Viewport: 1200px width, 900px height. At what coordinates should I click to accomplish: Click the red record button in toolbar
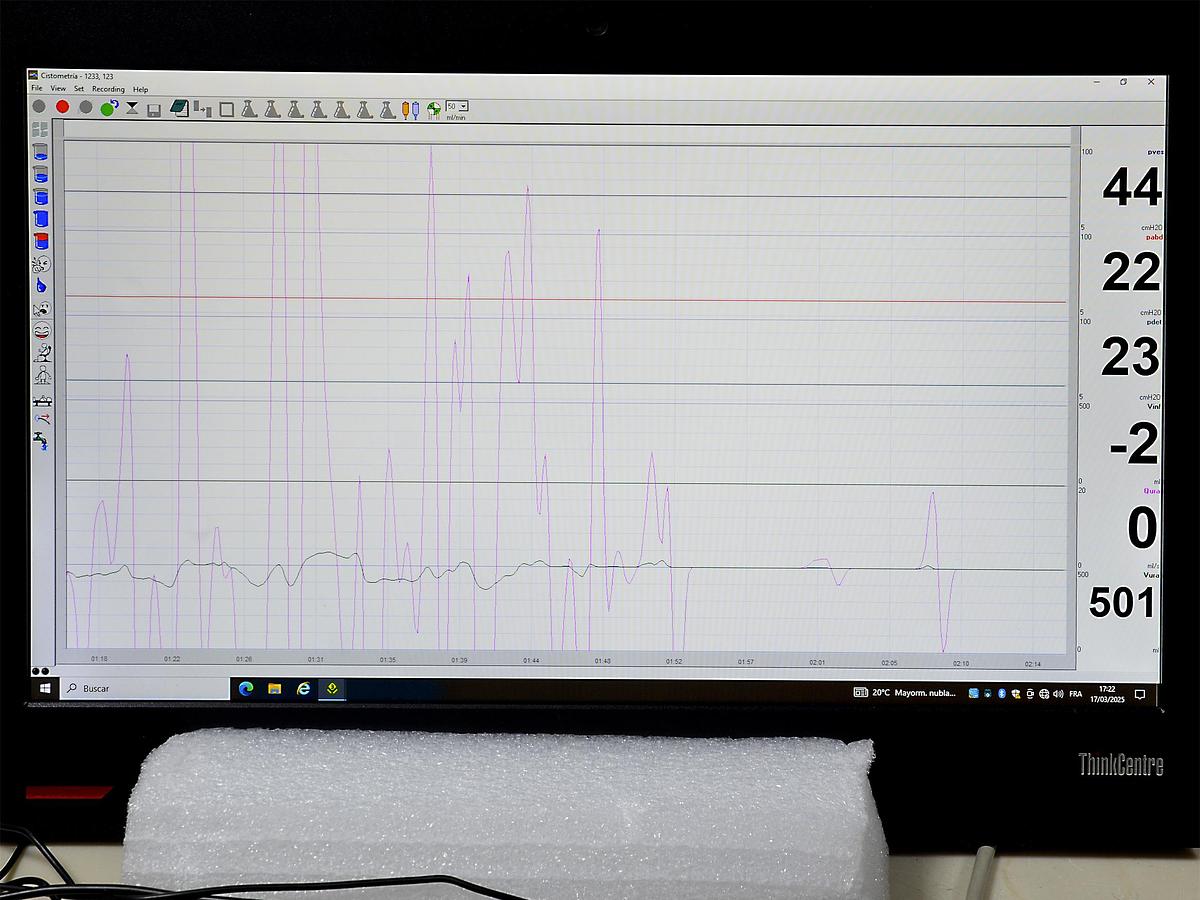click(x=63, y=107)
